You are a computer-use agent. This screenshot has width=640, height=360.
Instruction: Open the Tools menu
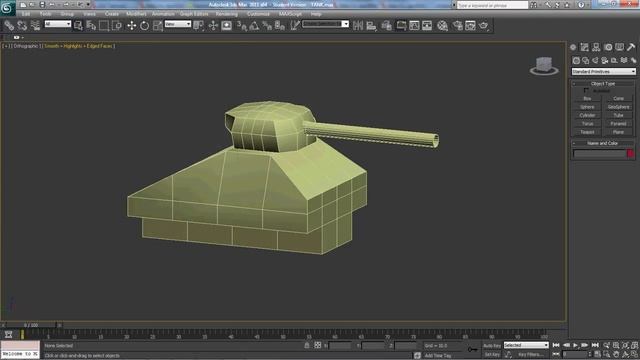tap(45, 14)
